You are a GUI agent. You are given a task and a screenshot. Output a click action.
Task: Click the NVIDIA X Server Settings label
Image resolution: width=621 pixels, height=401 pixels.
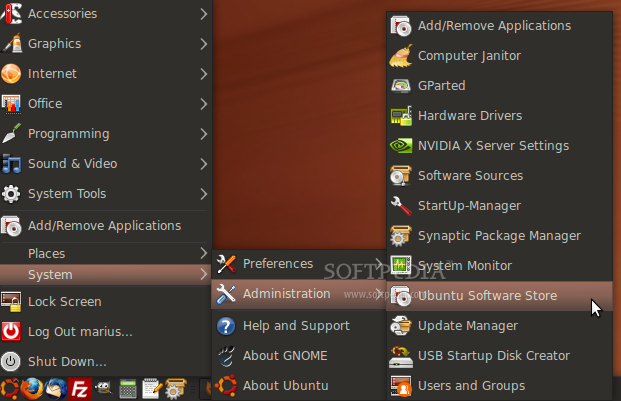pyautogui.click(x=493, y=146)
